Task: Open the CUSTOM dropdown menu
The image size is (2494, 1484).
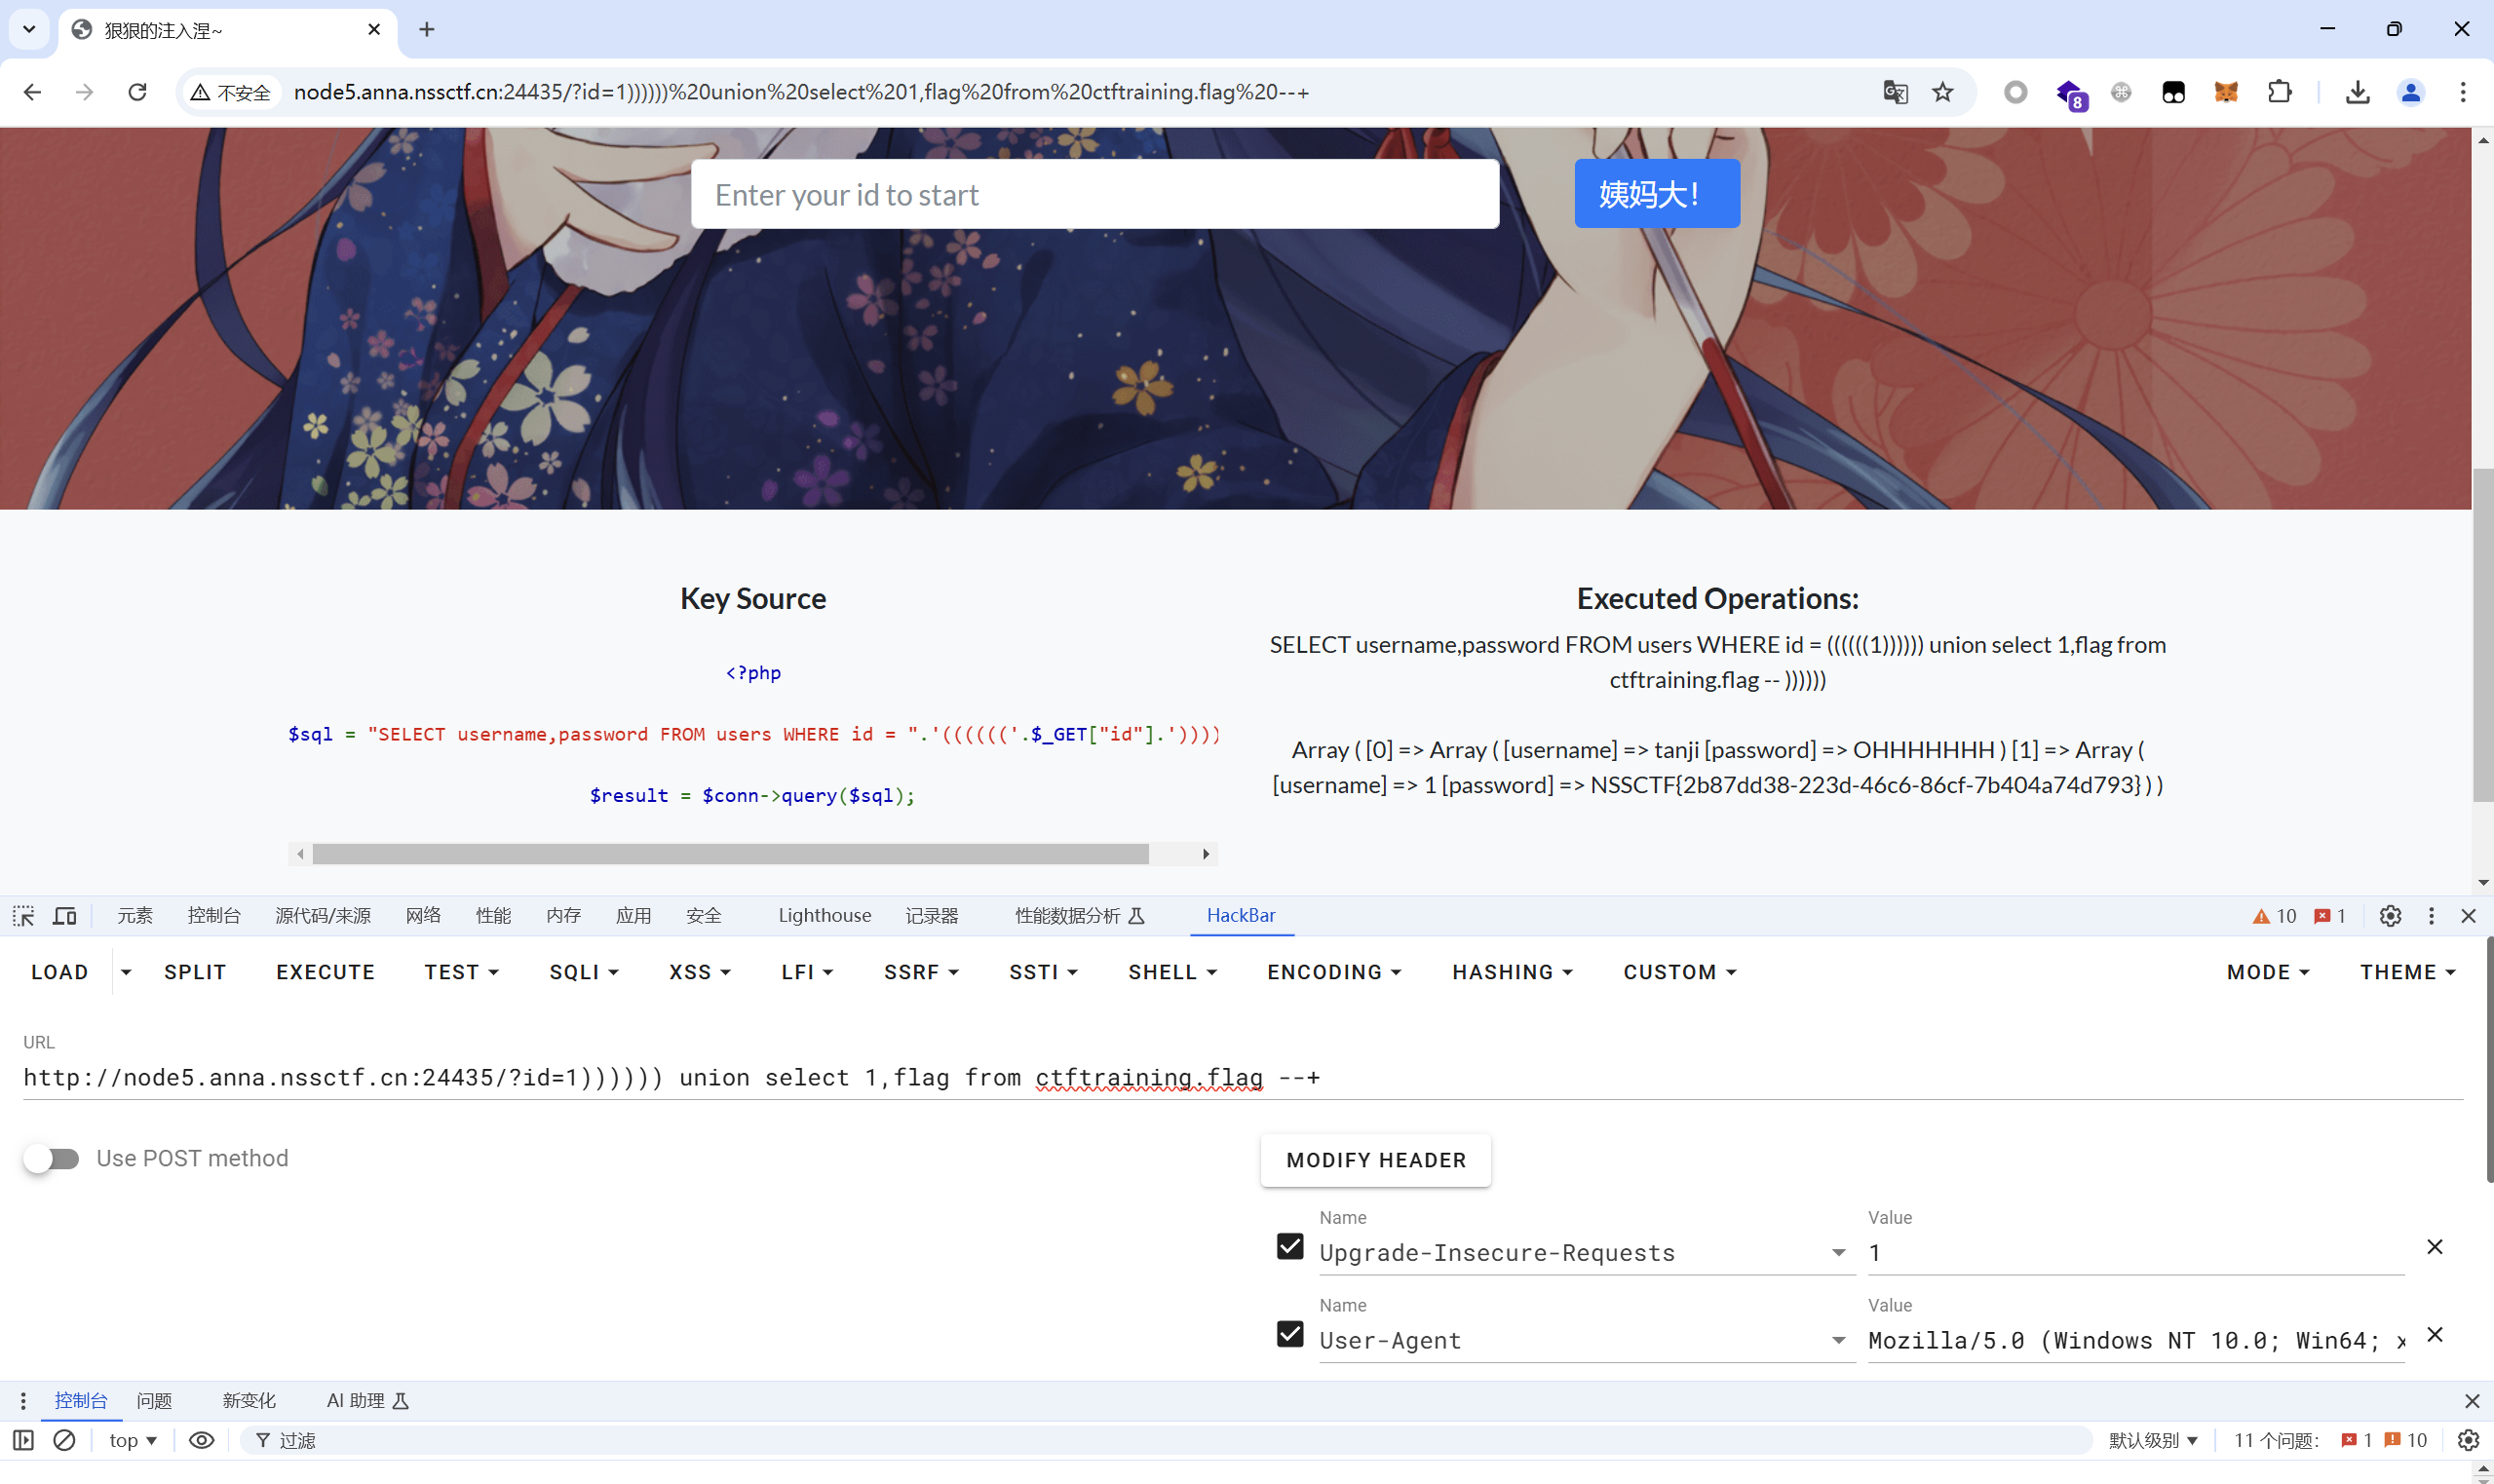Action: [1680, 972]
